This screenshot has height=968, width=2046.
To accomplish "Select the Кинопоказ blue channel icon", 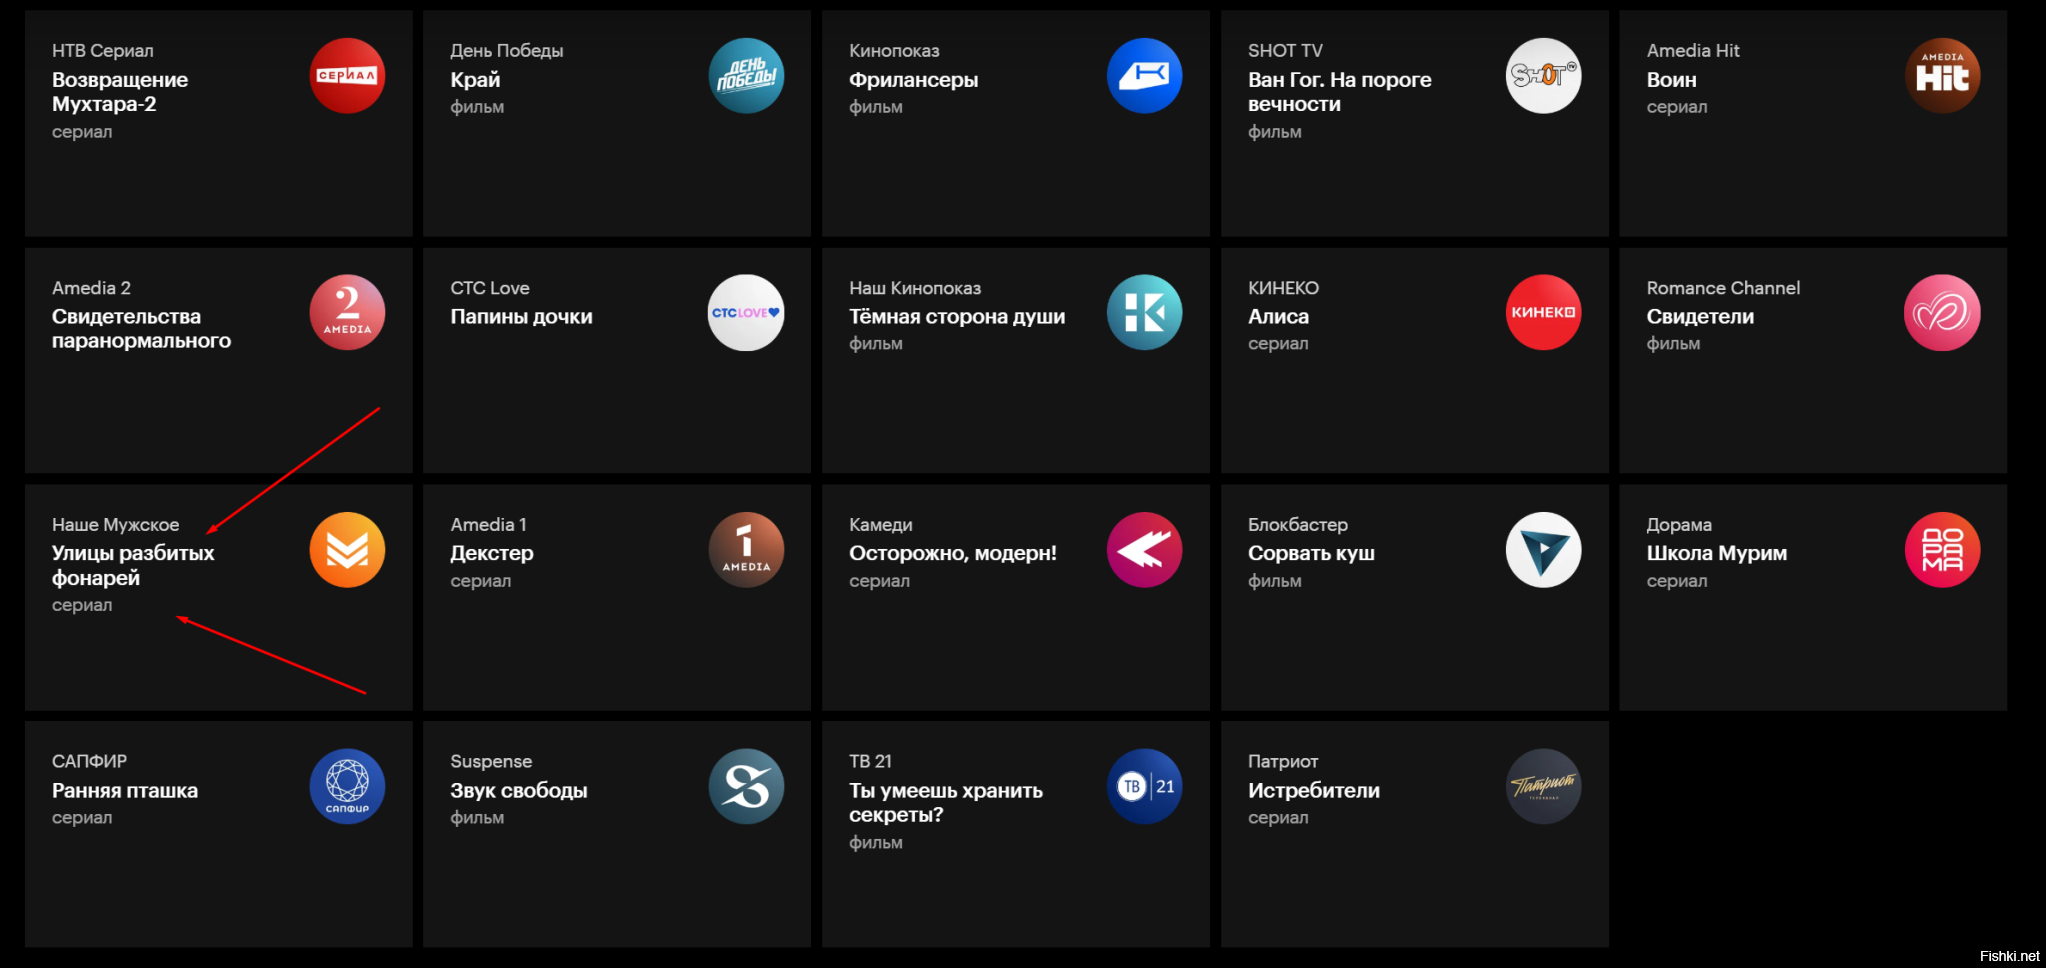I will [1145, 76].
